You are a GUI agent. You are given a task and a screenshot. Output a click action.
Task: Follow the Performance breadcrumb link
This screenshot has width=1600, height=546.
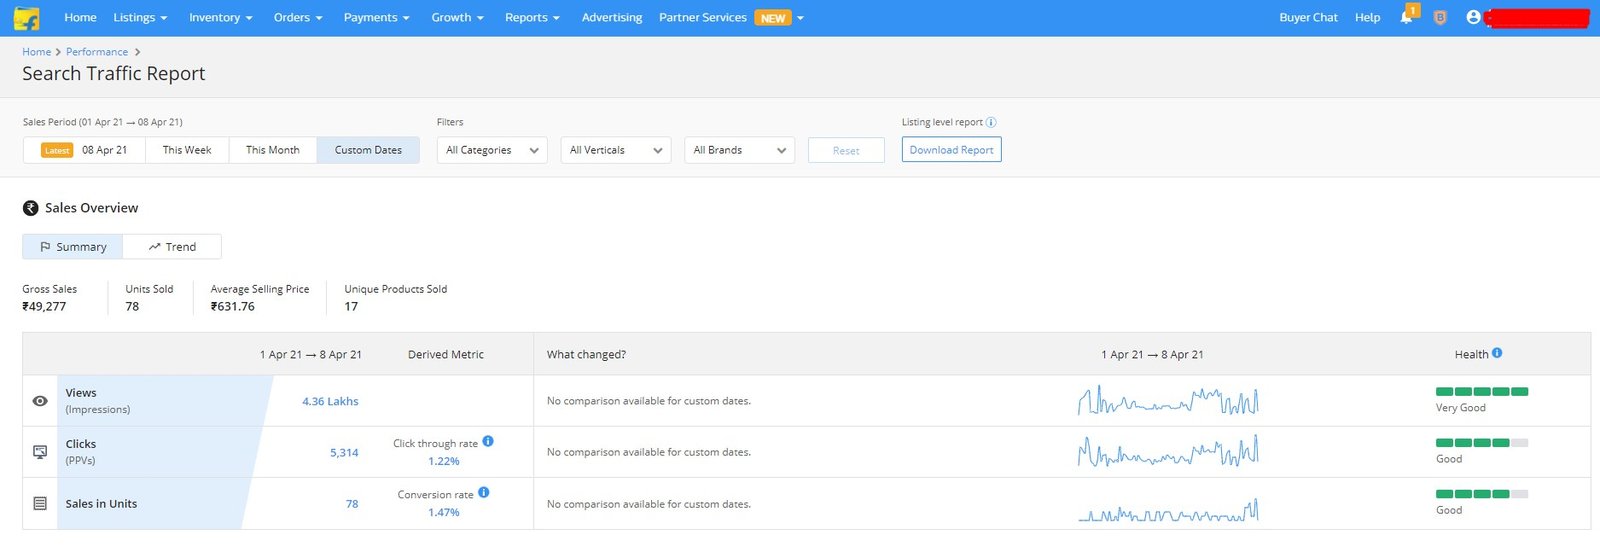(97, 52)
